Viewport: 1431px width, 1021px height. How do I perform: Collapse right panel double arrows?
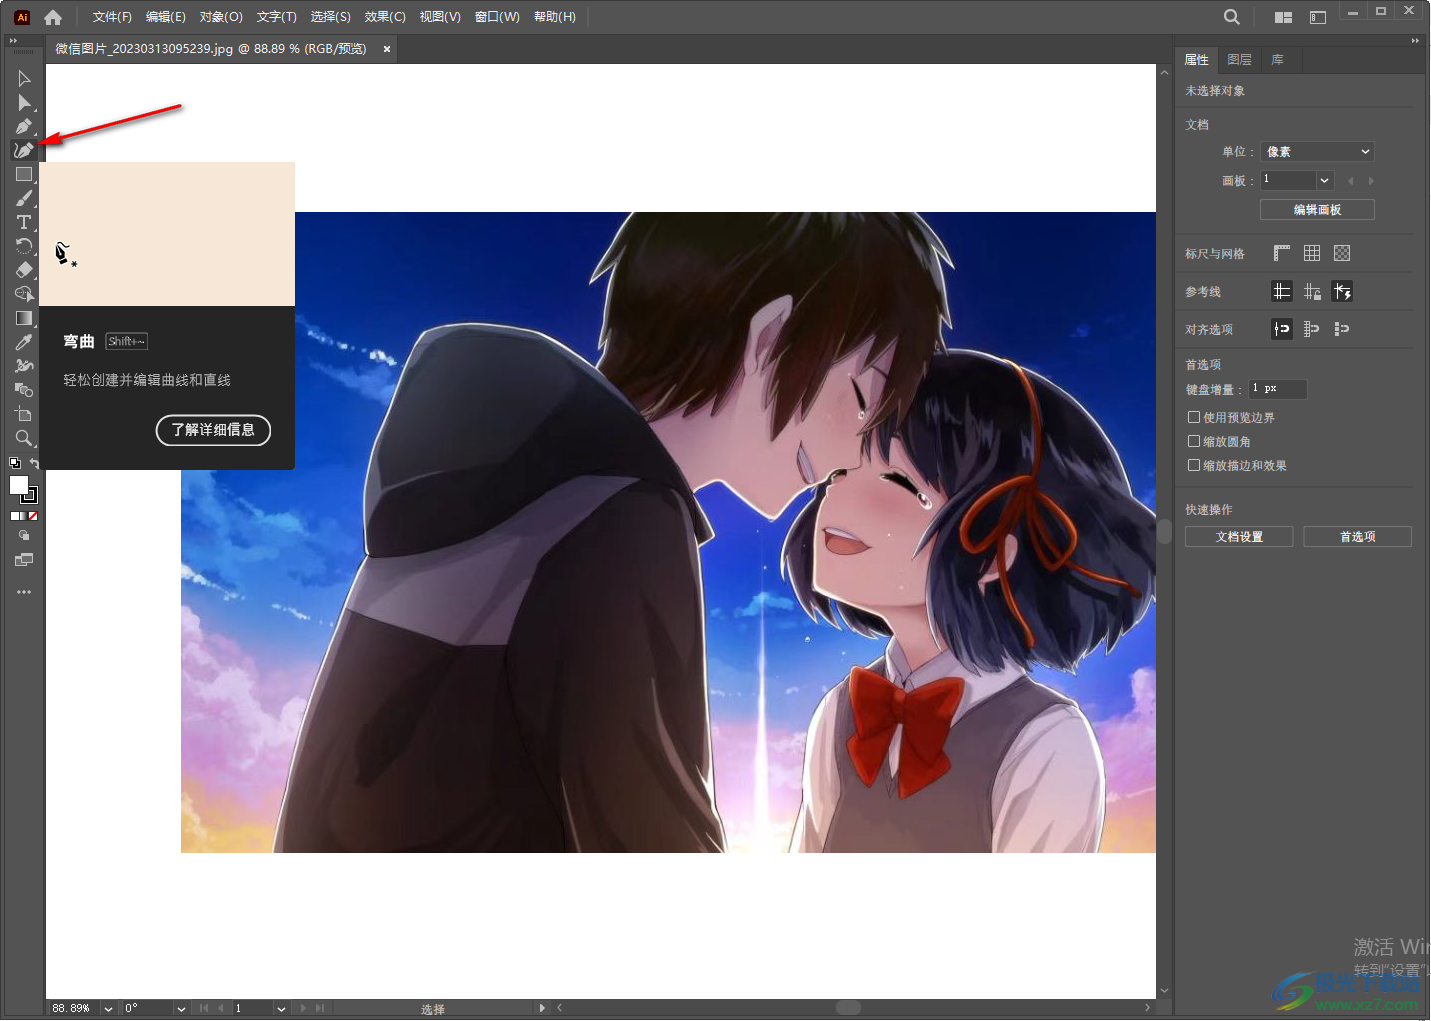1415,41
